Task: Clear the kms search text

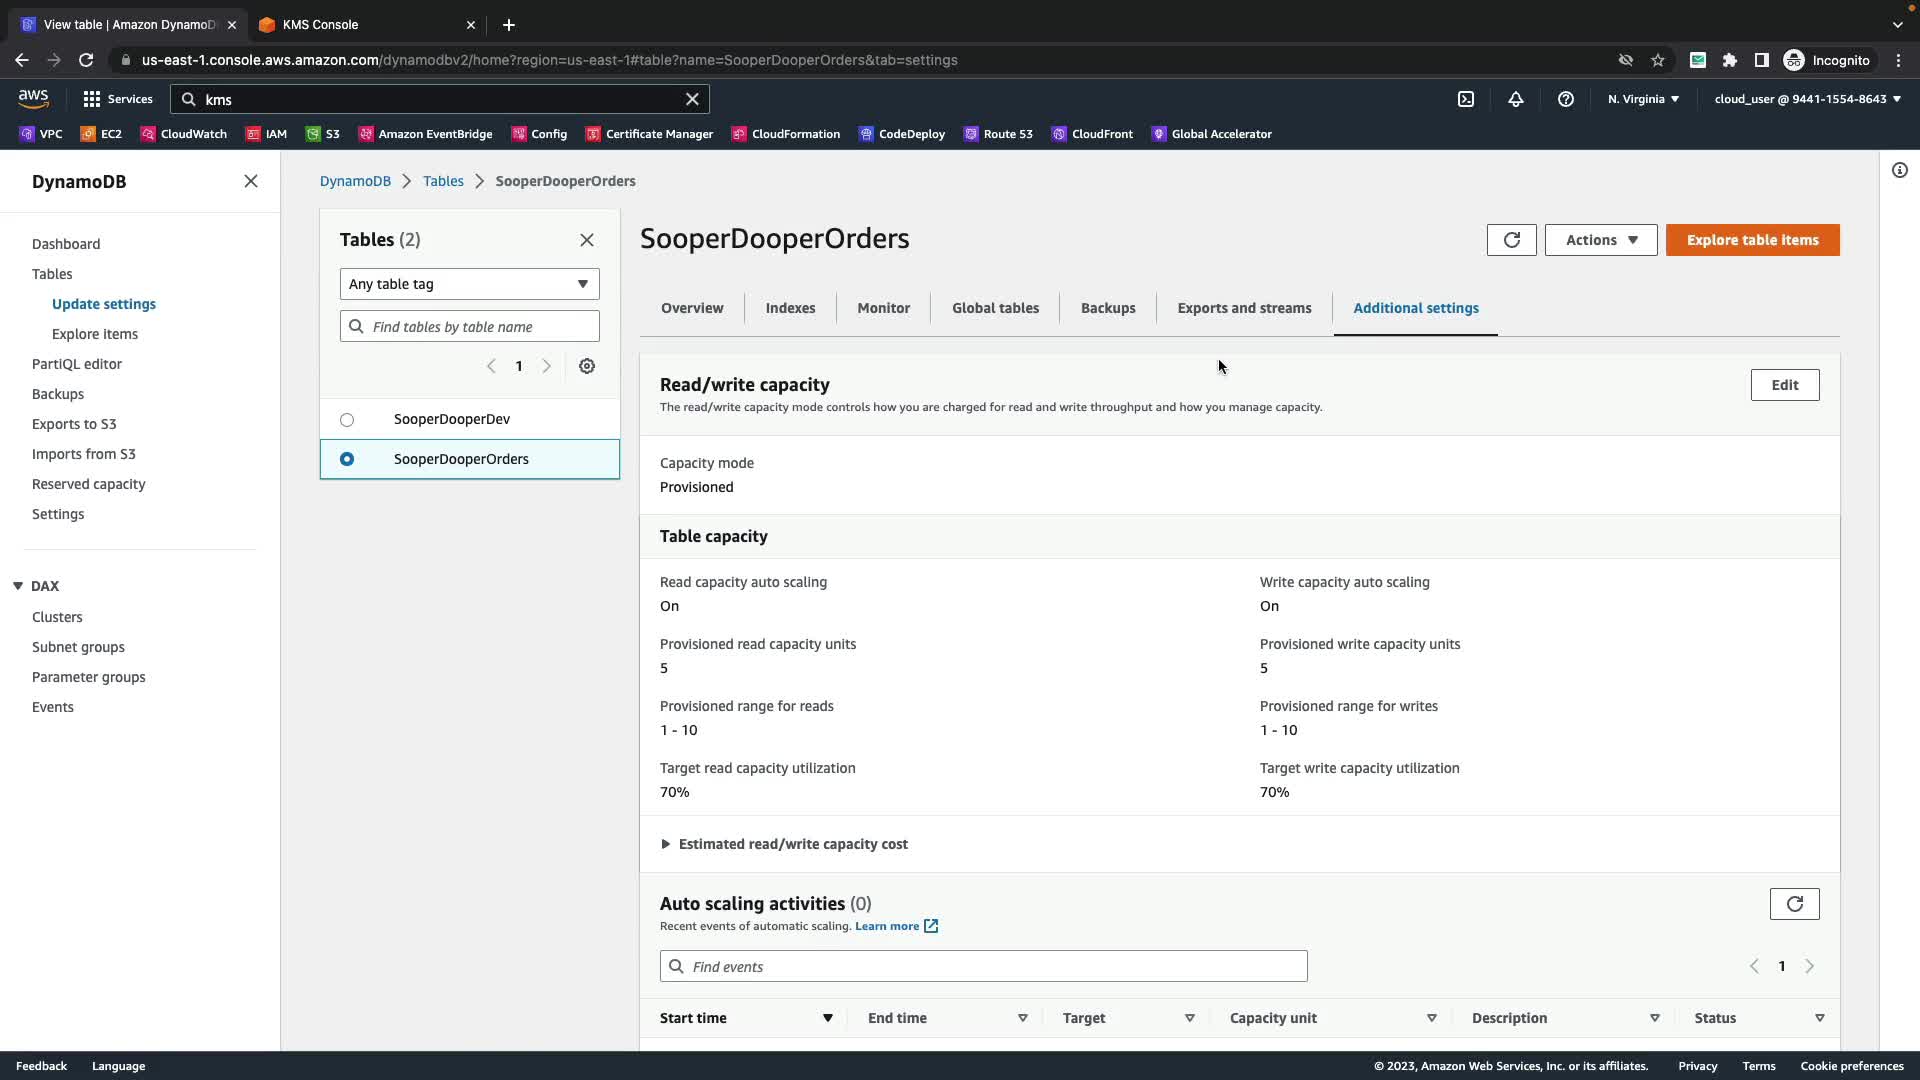Action: 692,99
